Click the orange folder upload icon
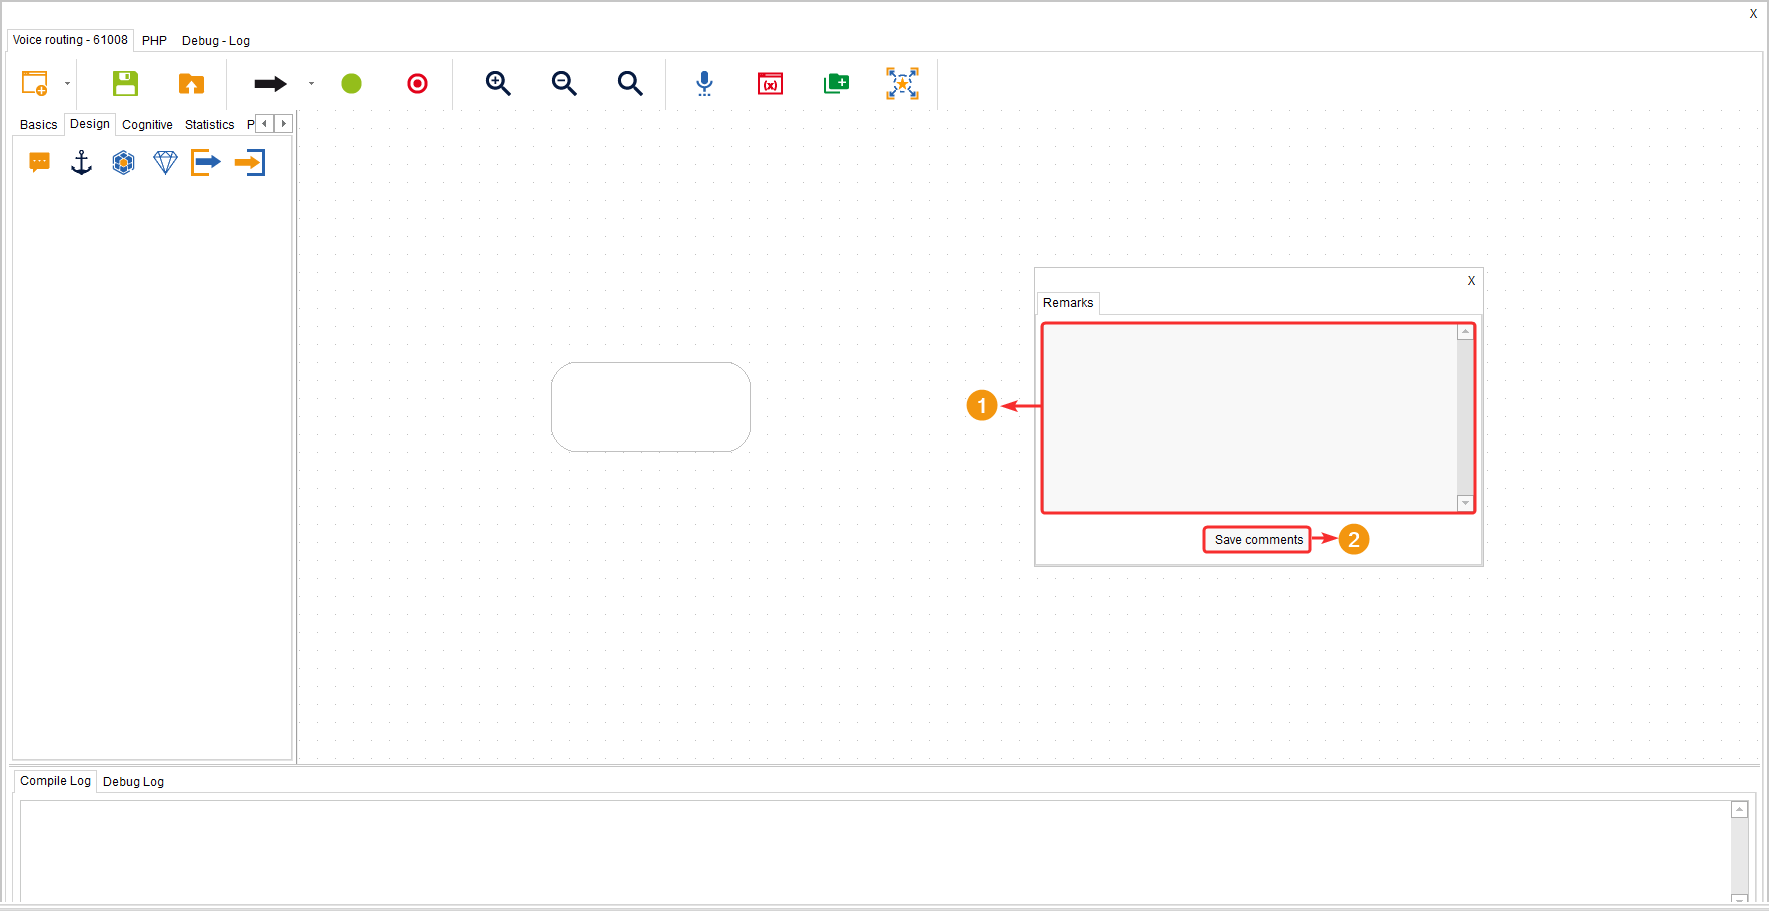This screenshot has width=1769, height=911. (x=191, y=83)
